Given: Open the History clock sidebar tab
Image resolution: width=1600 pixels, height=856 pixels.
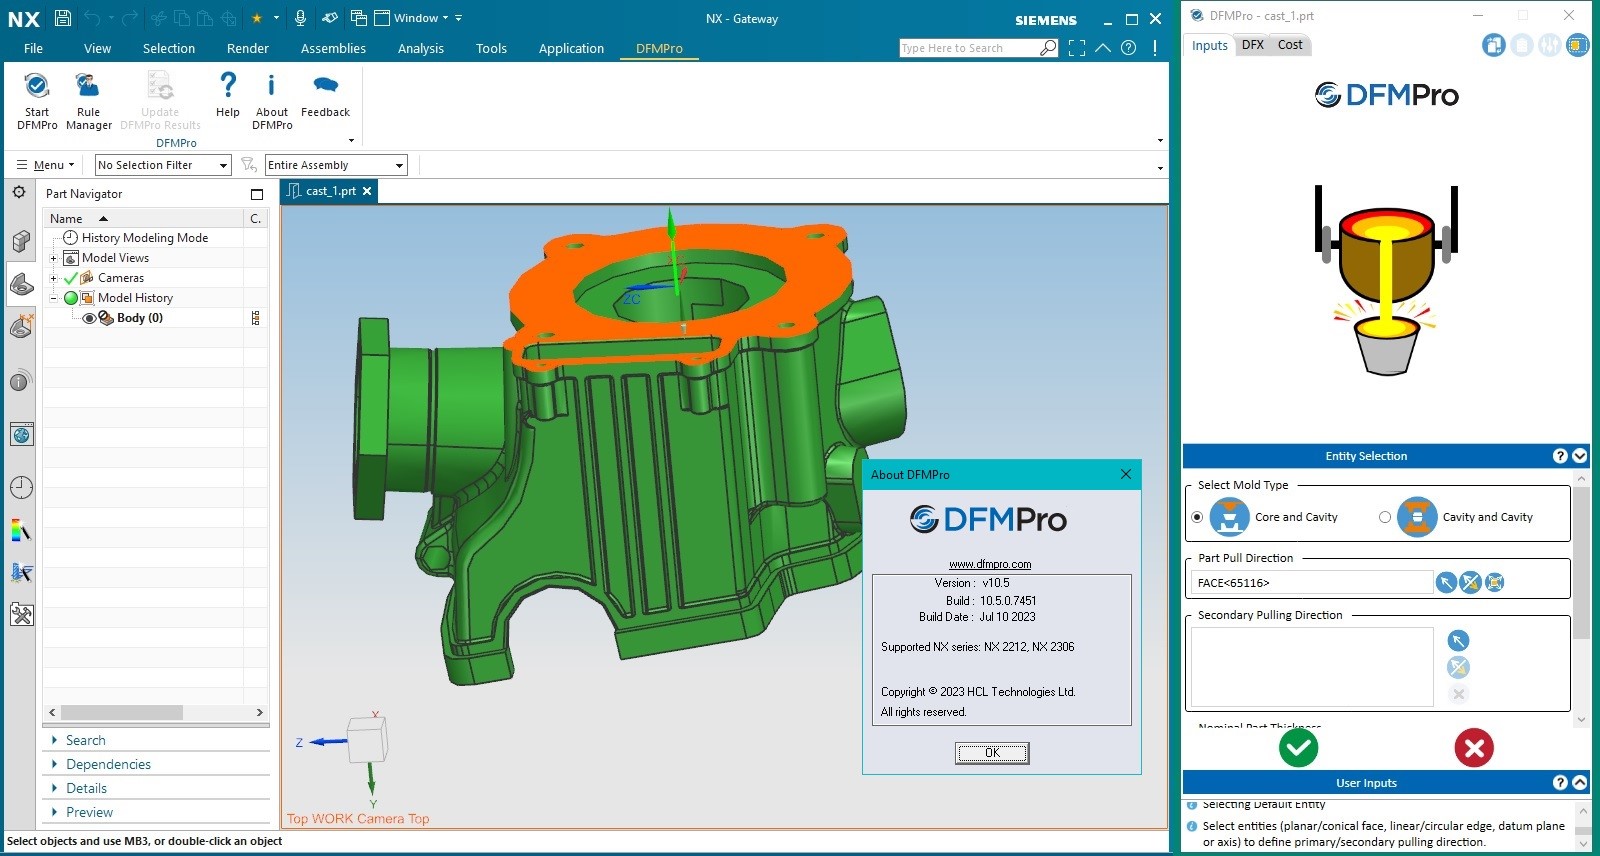Looking at the screenshot, I should pyautogui.click(x=21, y=487).
